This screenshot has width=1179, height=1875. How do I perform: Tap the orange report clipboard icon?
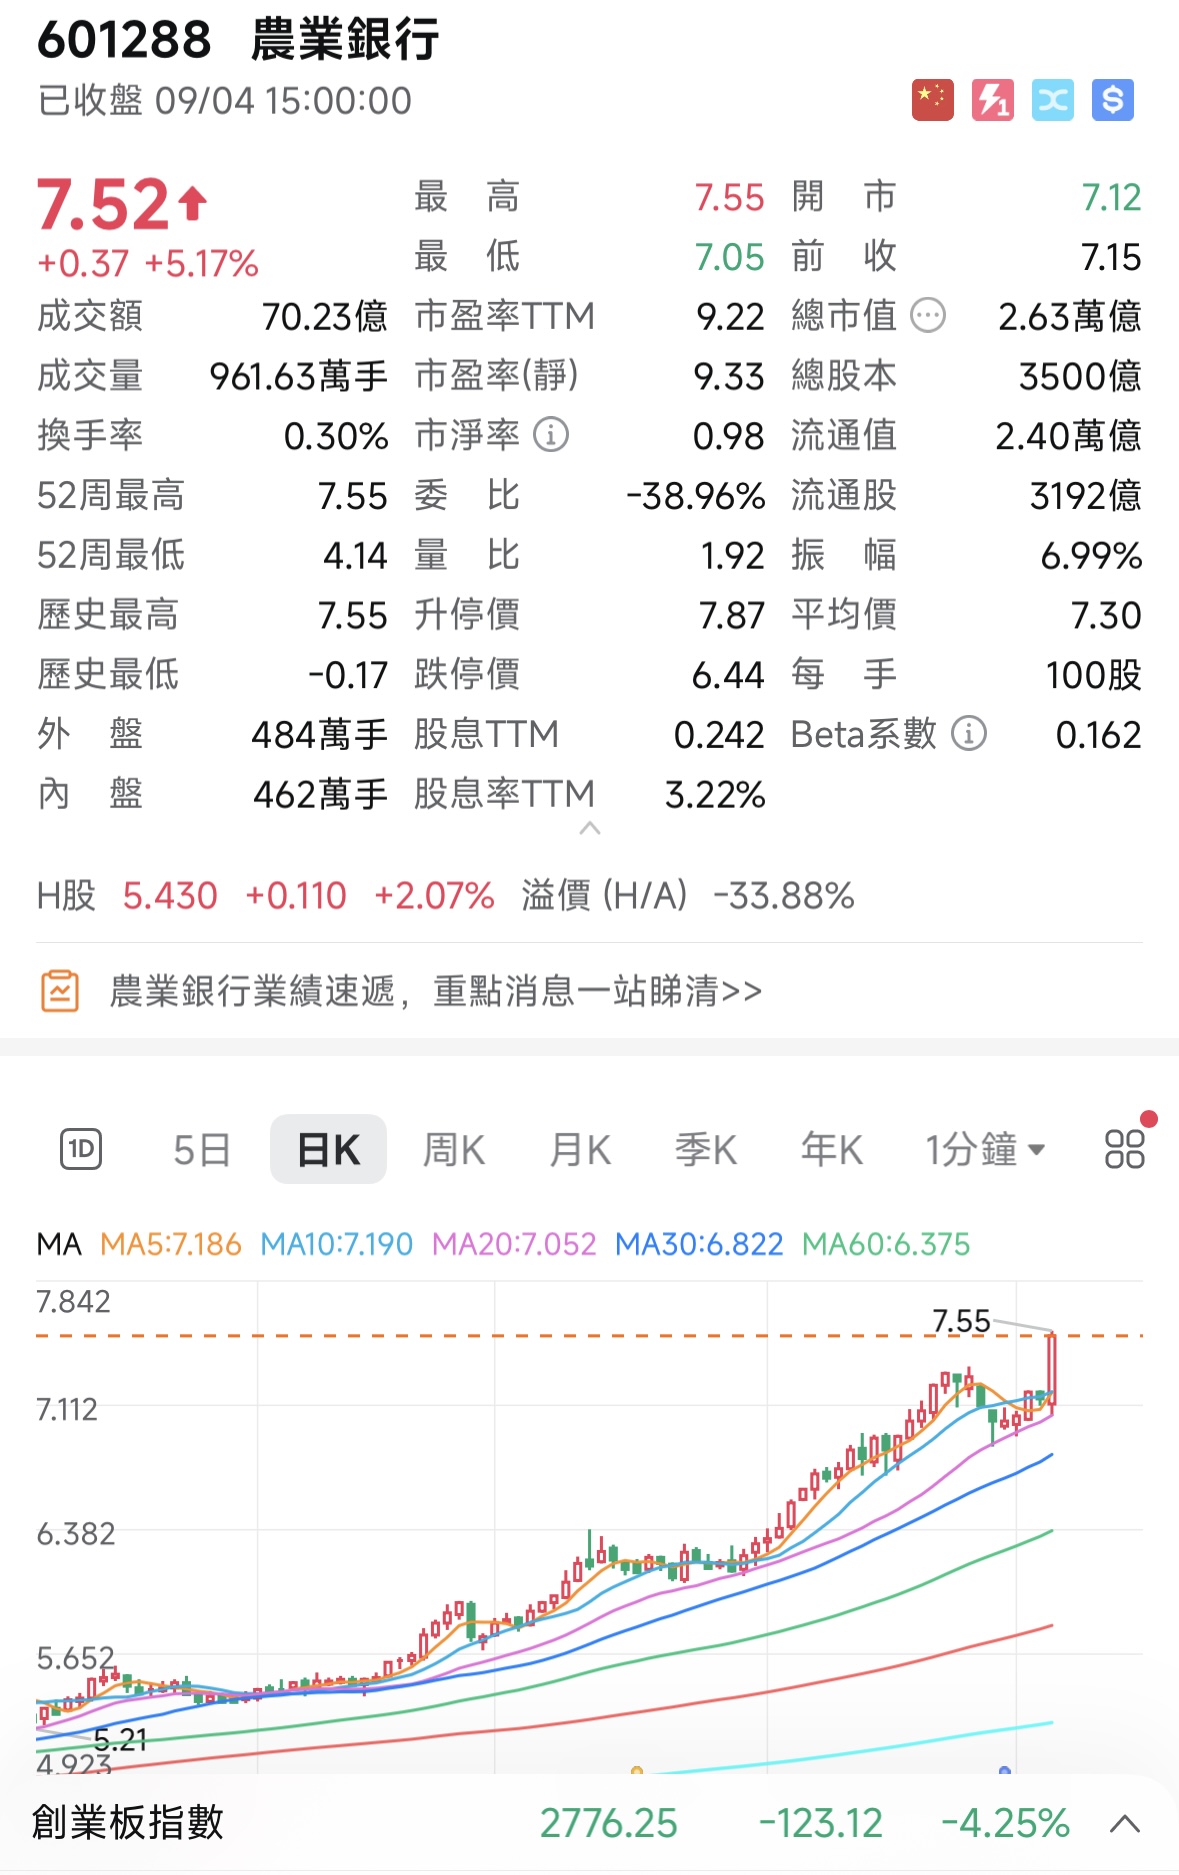pyautogui.click(x=60, y=991)
